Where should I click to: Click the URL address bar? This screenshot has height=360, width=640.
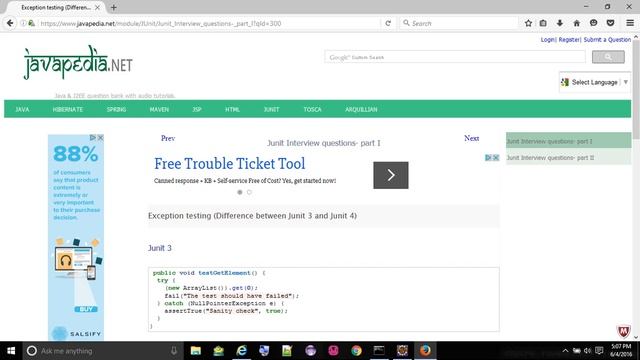click(x=208, y=23)
